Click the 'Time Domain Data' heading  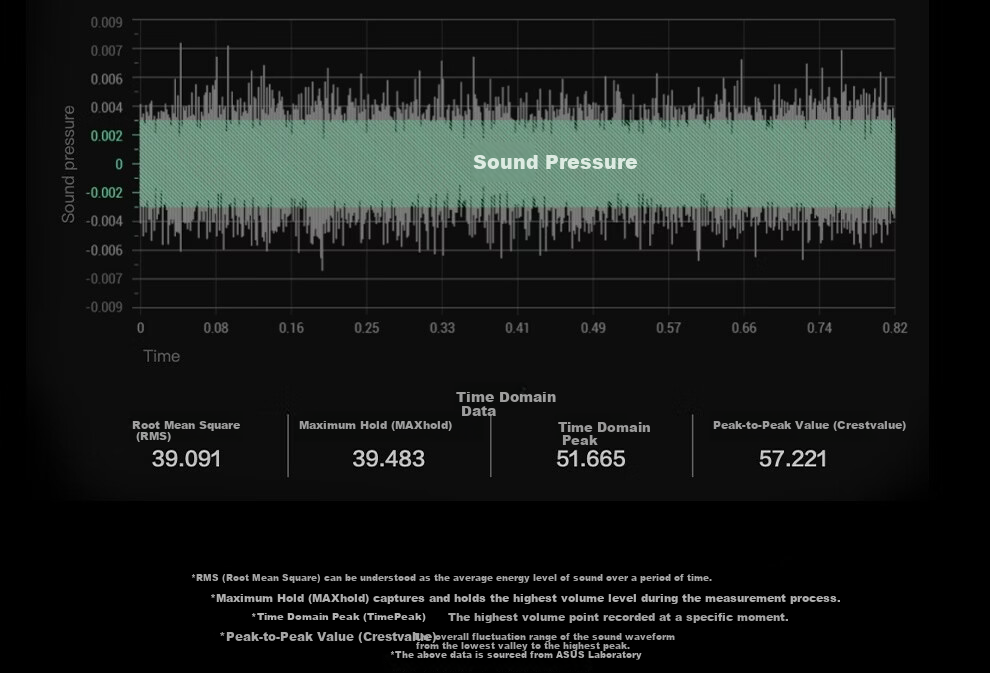point(506,404)
